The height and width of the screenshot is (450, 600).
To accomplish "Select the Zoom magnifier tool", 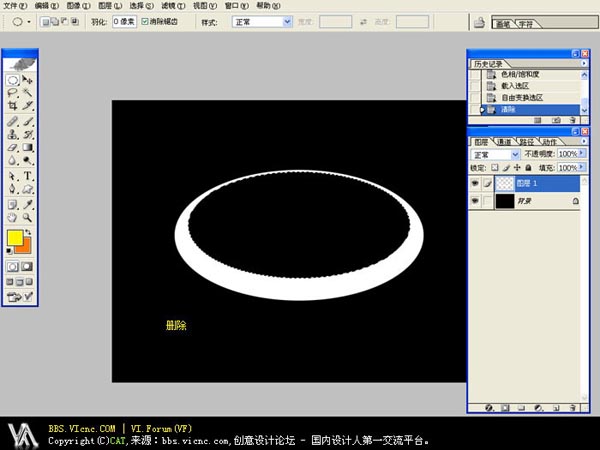I will point(28,216).
